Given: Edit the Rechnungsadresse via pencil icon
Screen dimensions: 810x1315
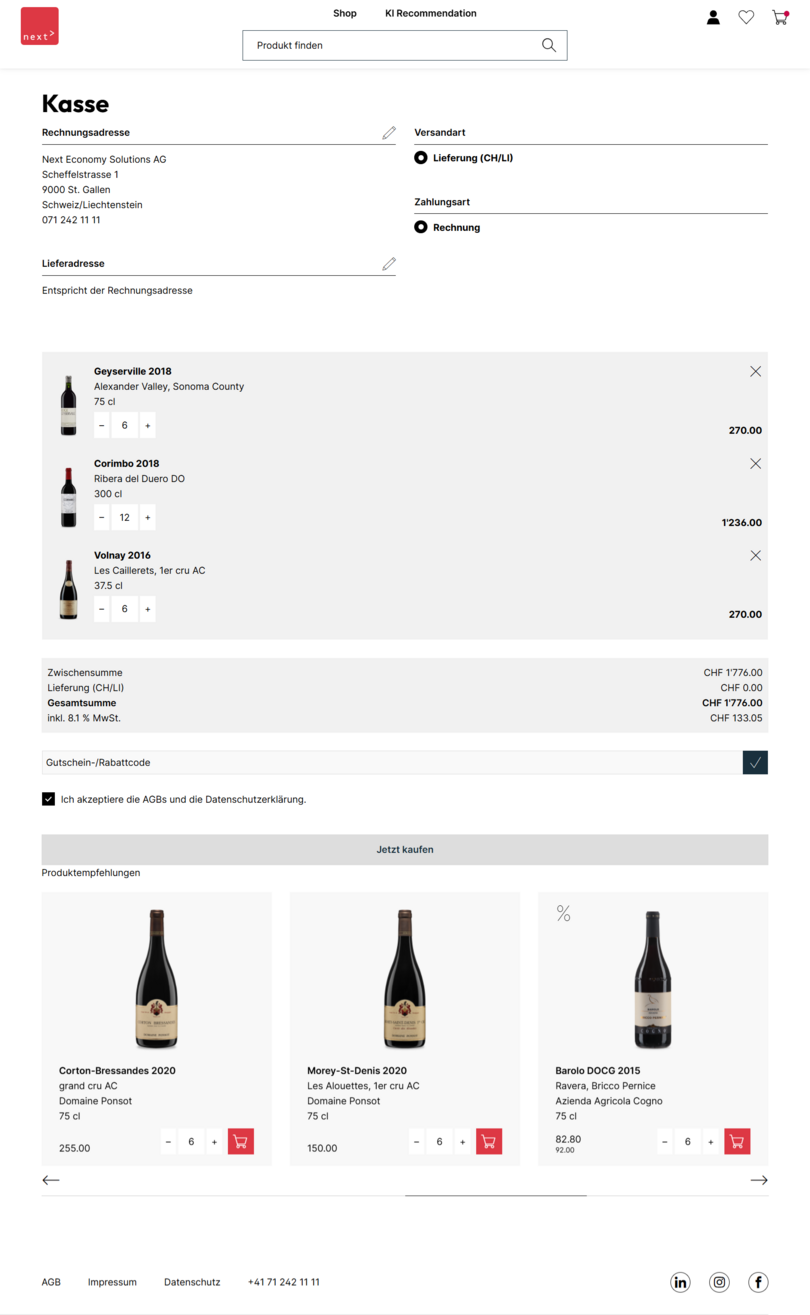Looking at the screenshot, I should [x=389, y=131].
